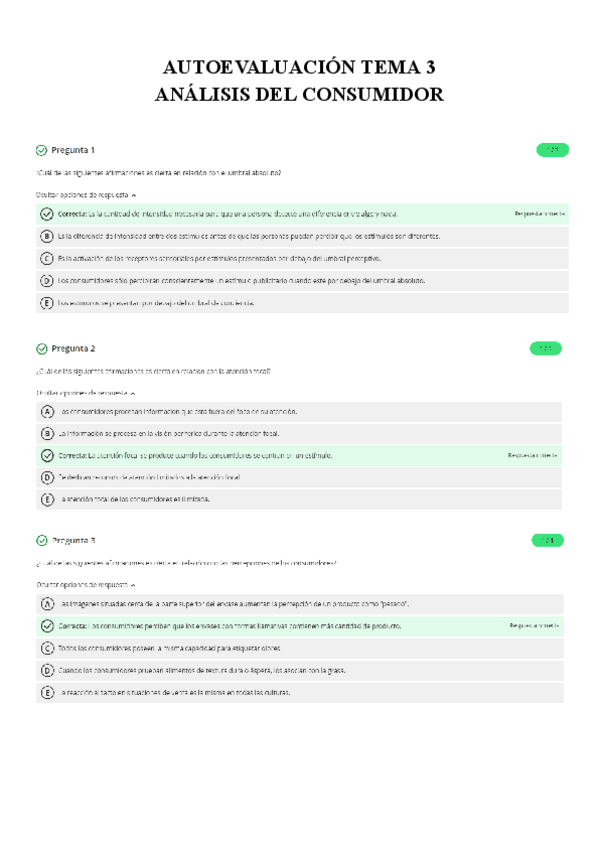The width and height of the screenshot is (600, 848).
Task: Click the 'Autoevaluación Tema 3' title
Action: (x=299, y=68)
